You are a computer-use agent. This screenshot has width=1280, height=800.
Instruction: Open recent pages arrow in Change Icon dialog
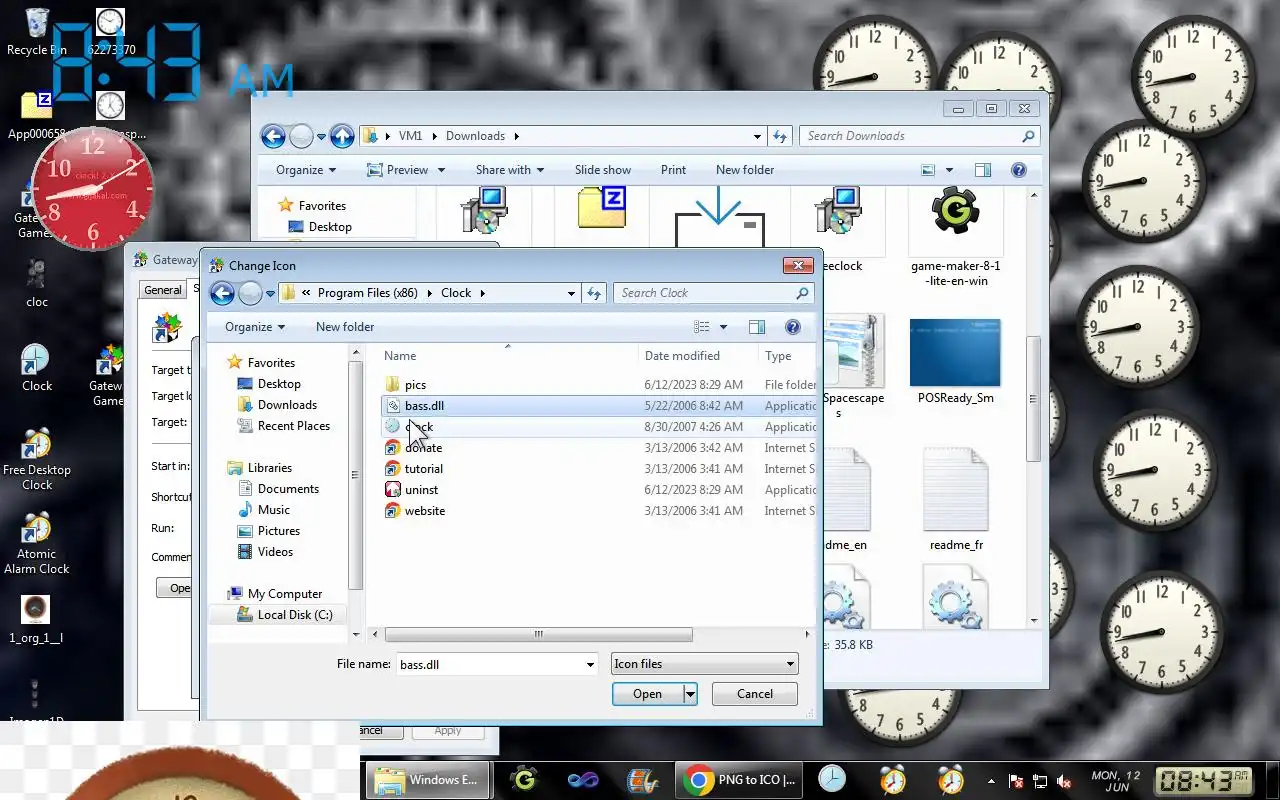point(269,293)
